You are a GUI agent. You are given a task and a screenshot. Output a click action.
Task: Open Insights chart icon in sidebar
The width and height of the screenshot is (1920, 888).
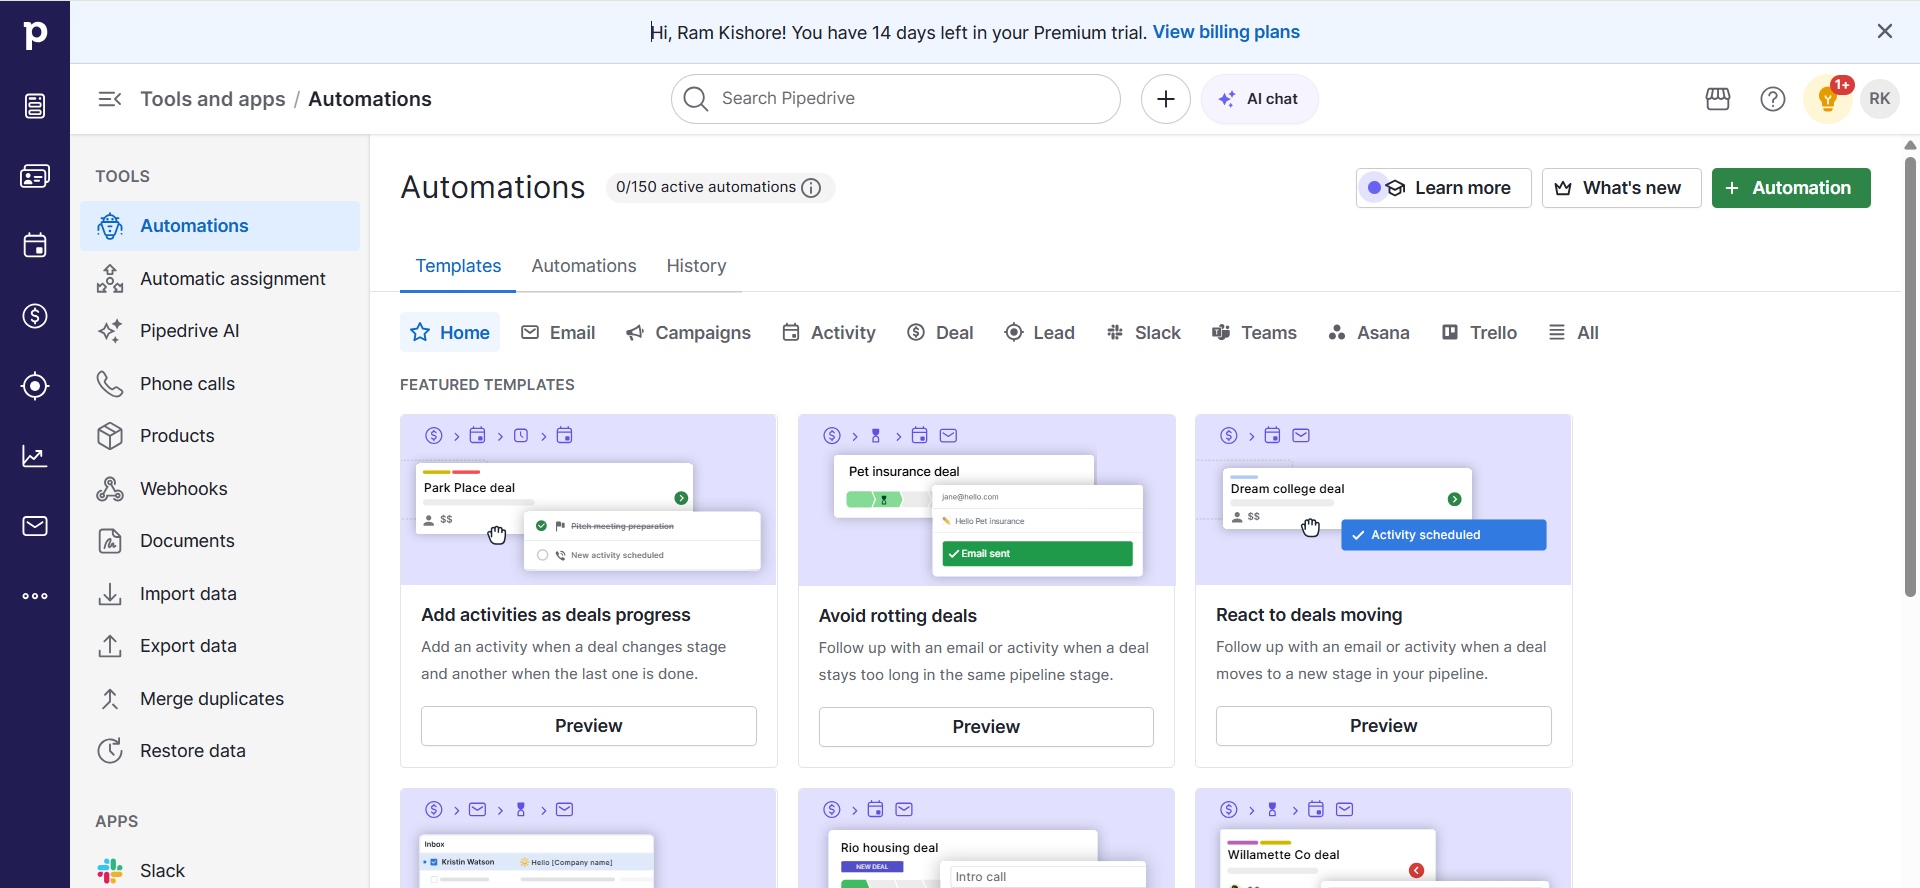coord(35,456)
